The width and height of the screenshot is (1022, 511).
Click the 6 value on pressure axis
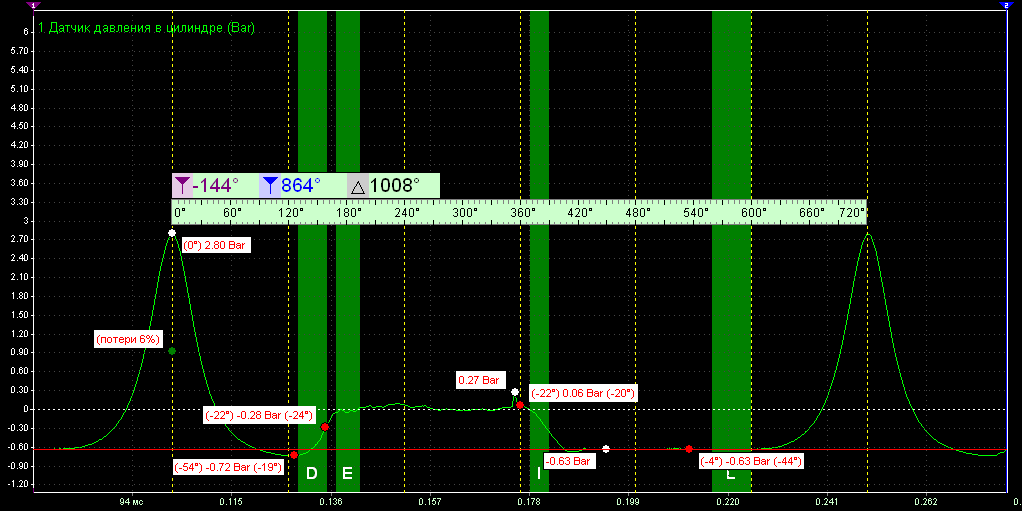pyautogui.click(x=27, y=32)
